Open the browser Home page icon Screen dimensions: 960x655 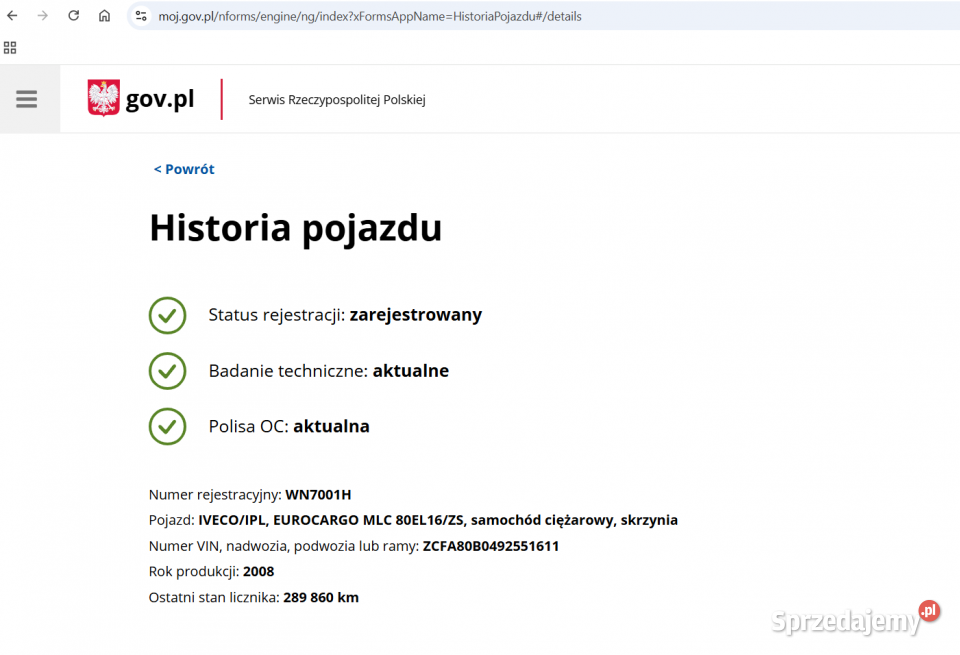[x=104, y=16]
